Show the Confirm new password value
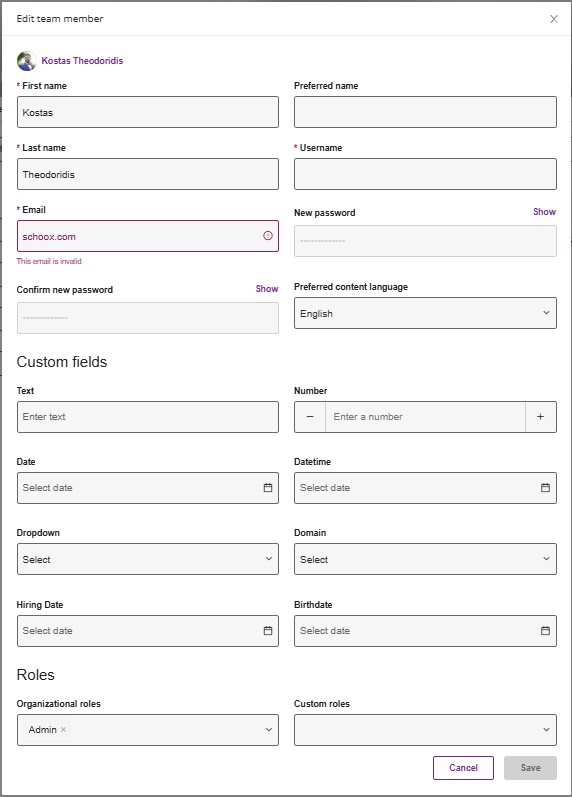This screenshot has height=797, width=572. click(267, 289)
